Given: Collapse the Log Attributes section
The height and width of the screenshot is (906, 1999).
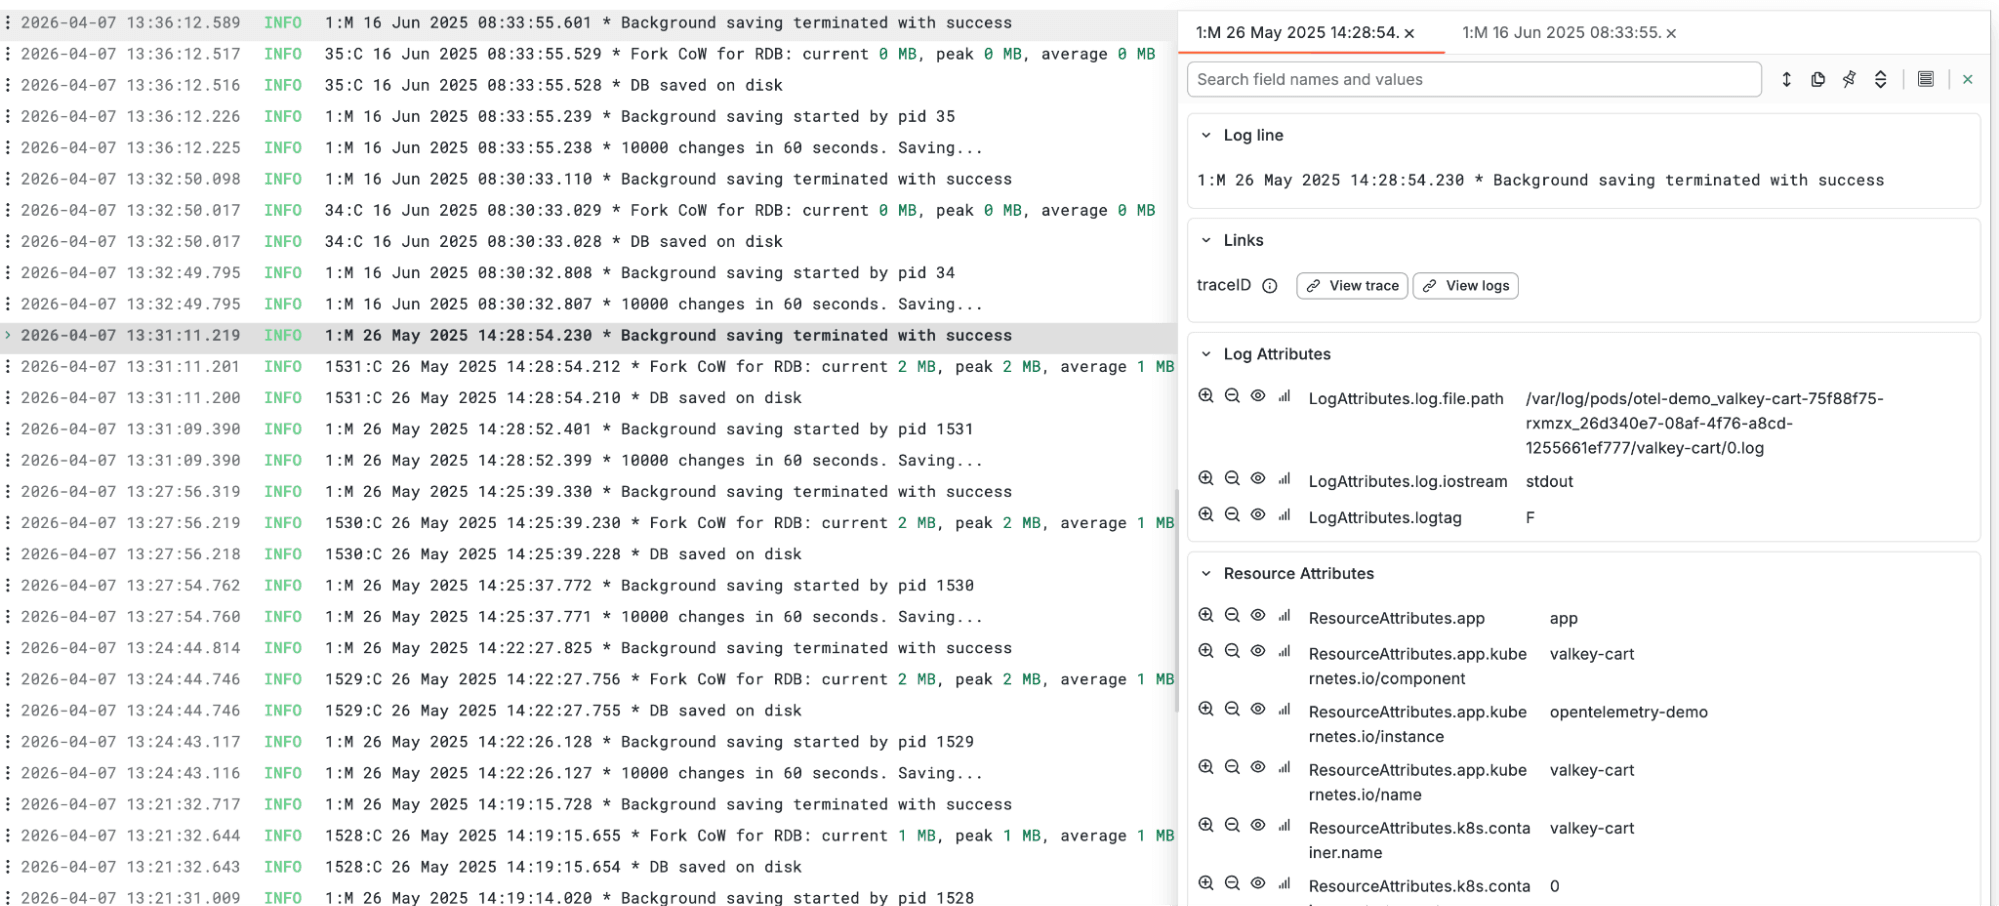Looking at the screenshot, I should [1206, 354].
